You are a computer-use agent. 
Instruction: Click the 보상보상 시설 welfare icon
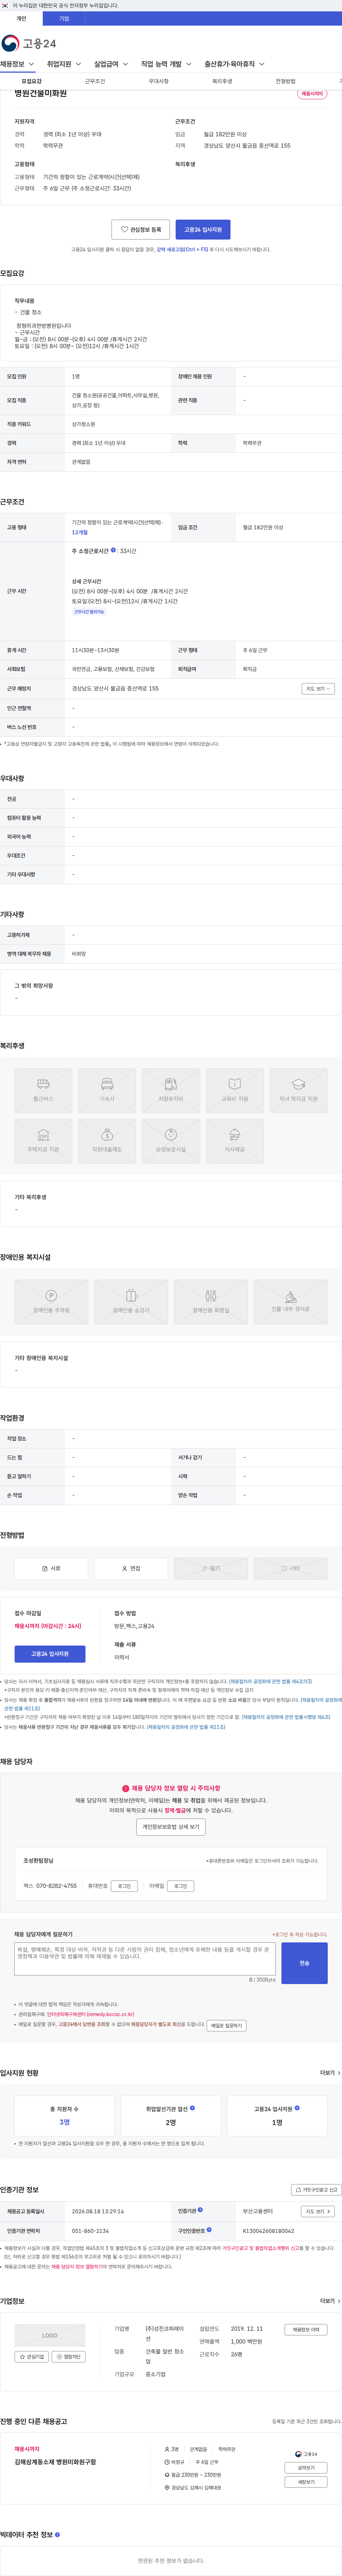tap(171, 1141)
